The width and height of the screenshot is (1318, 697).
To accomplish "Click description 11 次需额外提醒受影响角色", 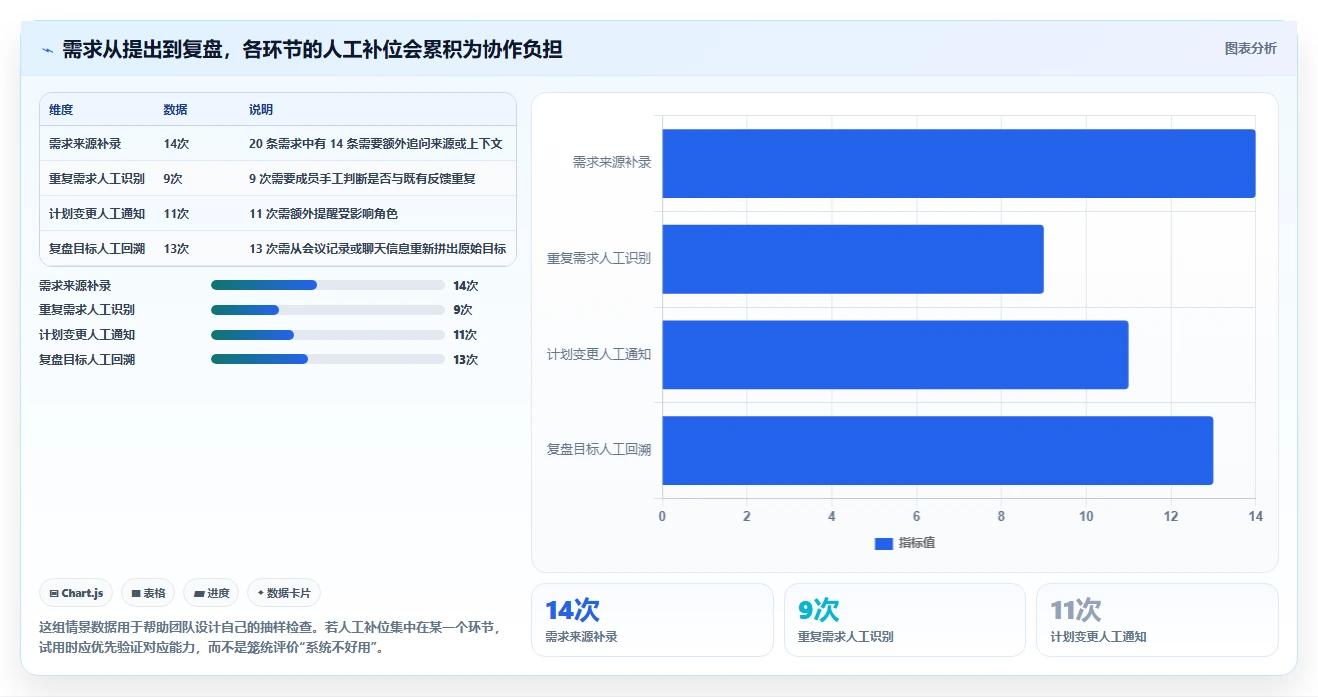I will (x=324, y=214).
